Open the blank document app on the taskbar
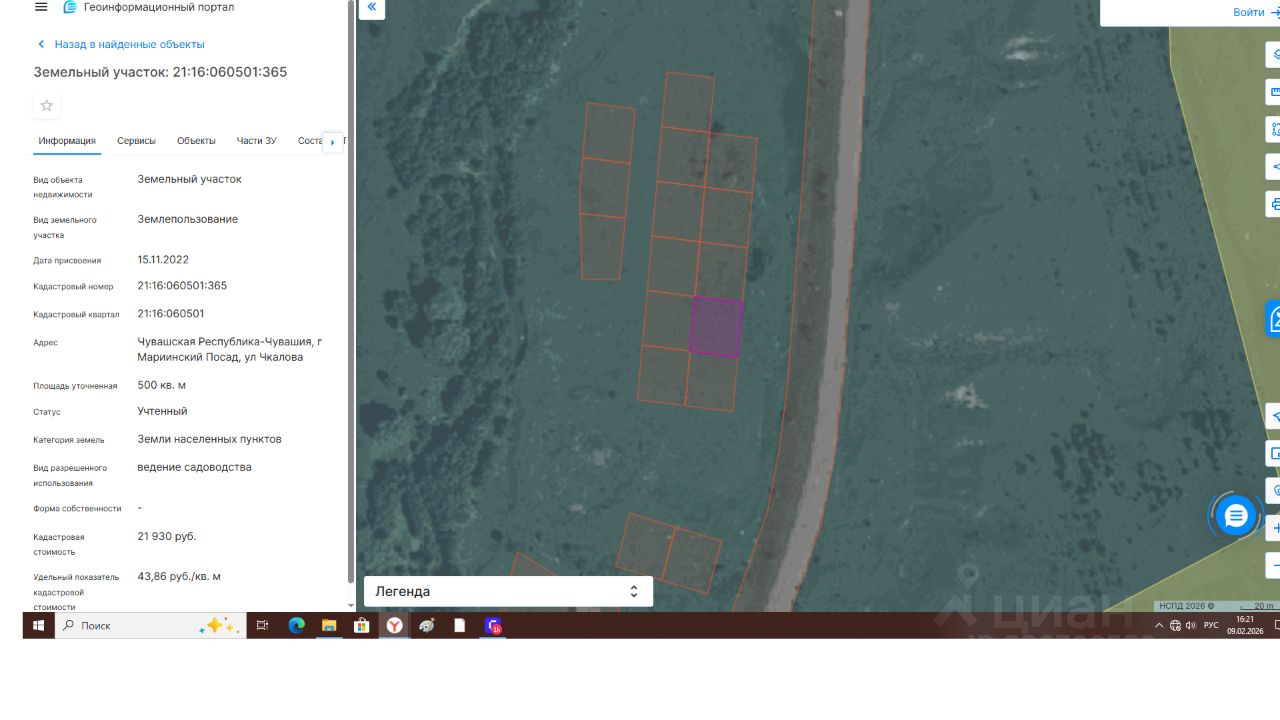The width and height of the screenshot is (1280, 720). [460, 625]
